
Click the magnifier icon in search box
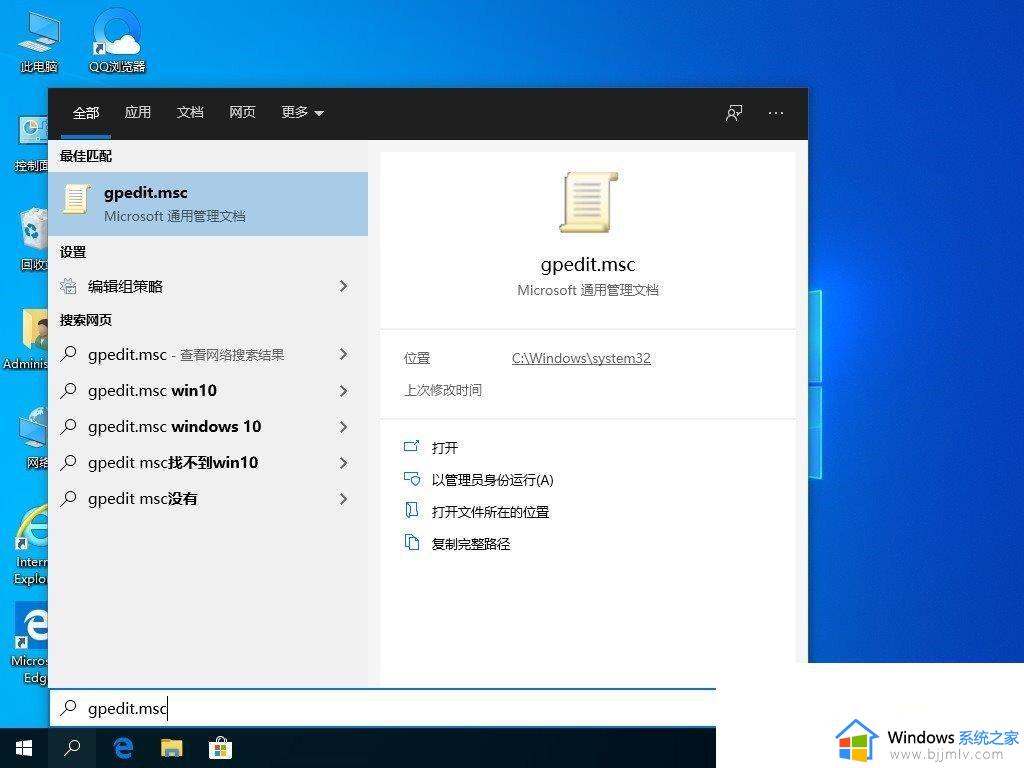(69, 708)
